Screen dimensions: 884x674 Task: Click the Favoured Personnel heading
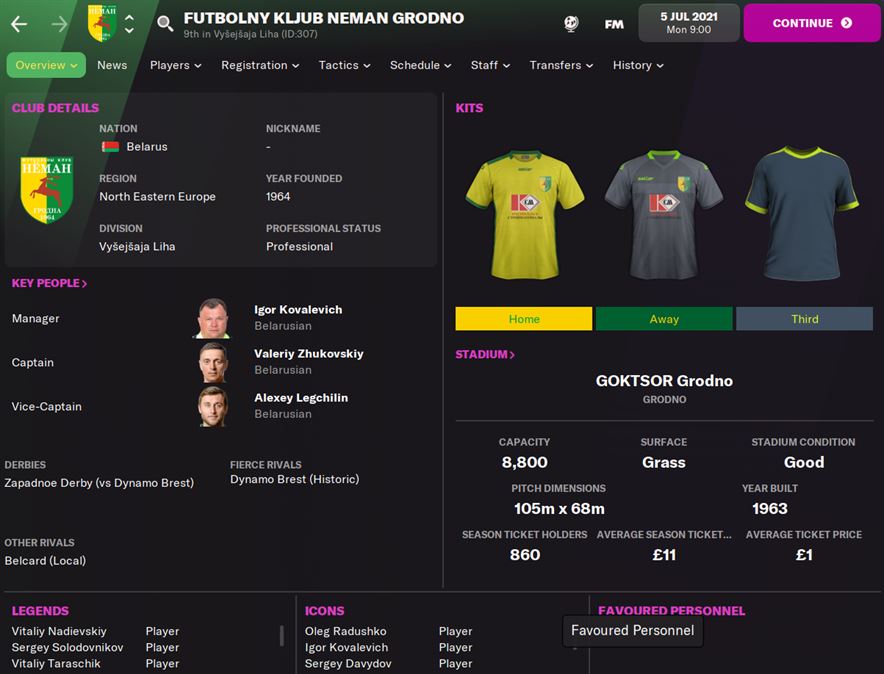point(671,610)
